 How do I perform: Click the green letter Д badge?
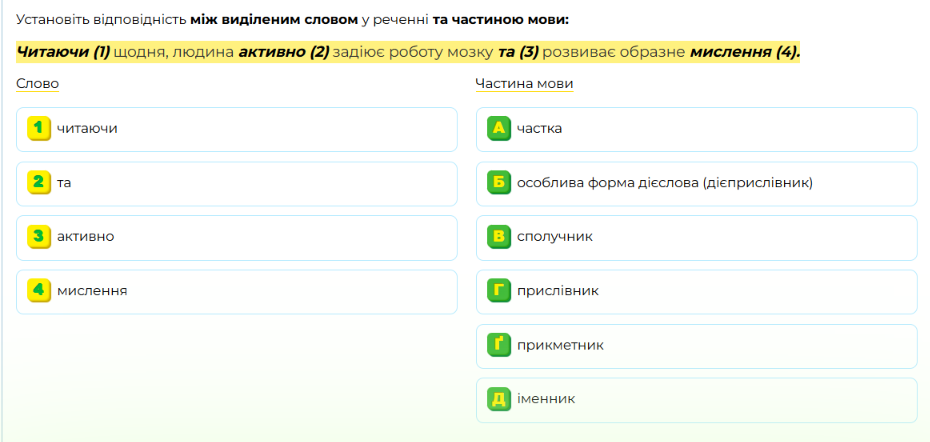[x=499, y=399]
